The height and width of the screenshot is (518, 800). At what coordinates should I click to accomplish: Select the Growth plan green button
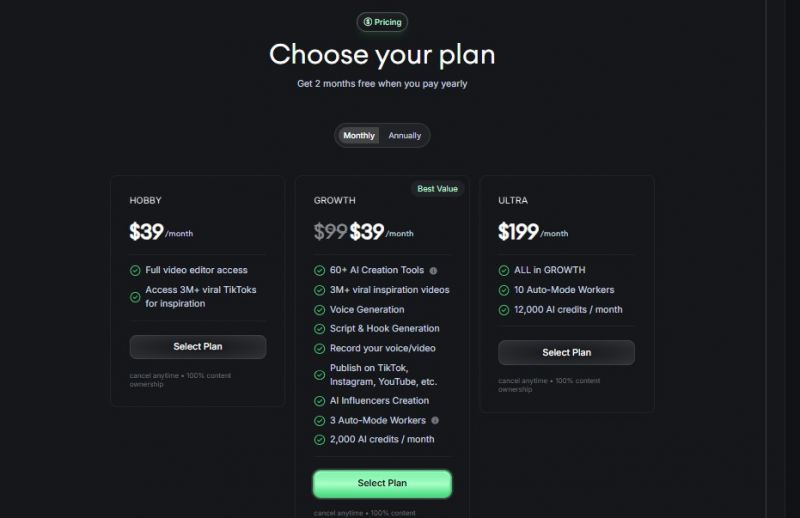click(382, 484)
